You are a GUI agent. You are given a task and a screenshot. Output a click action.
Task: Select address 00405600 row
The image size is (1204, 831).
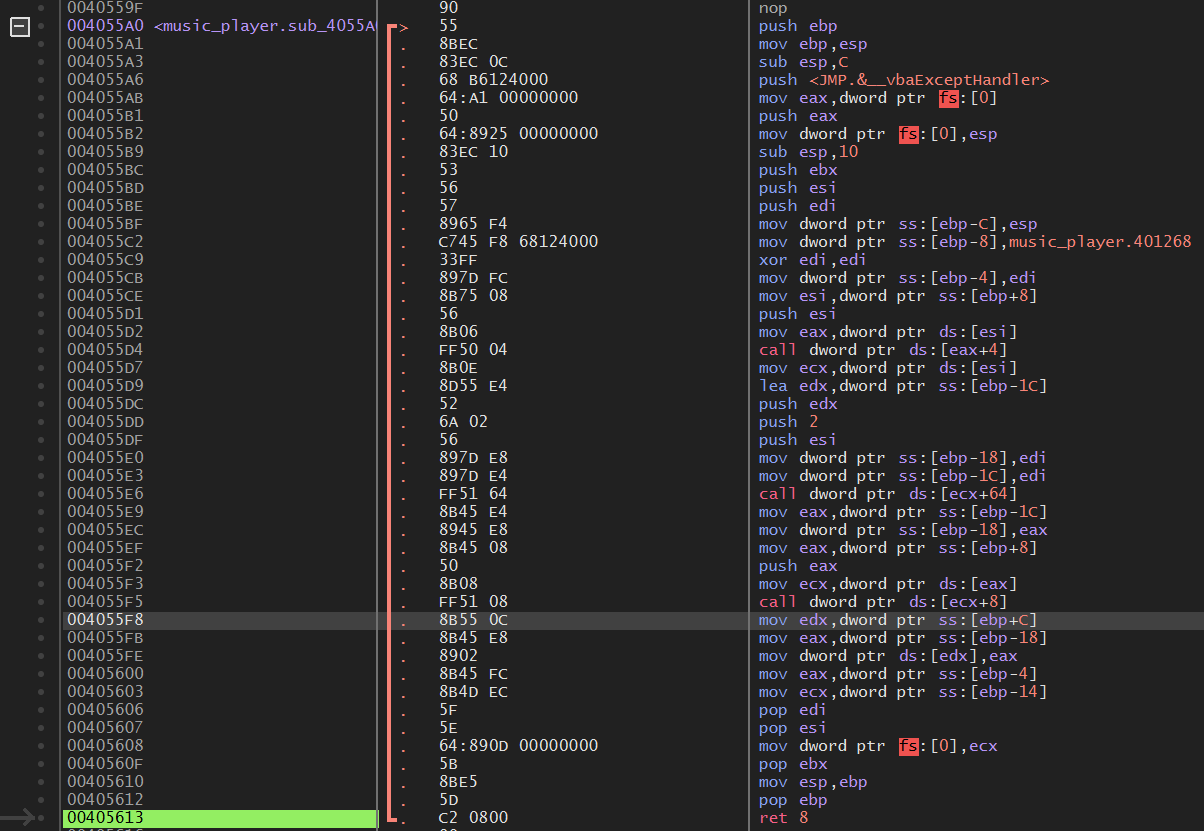[105, 674]
